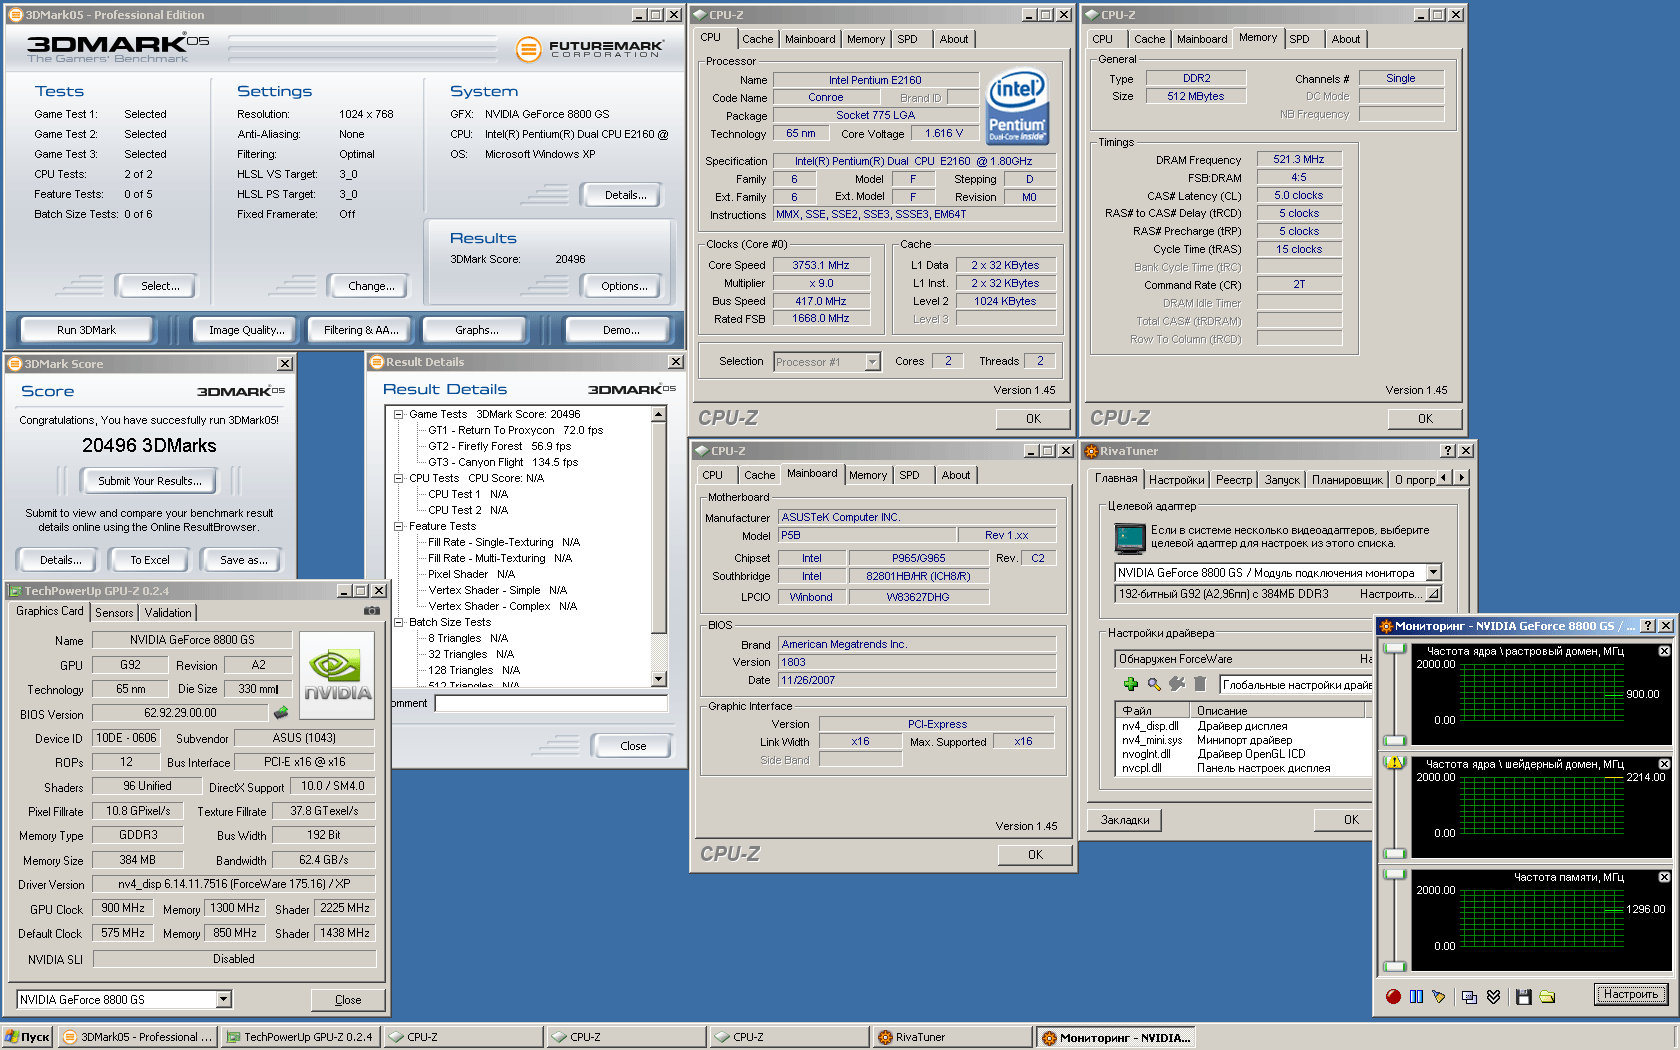Click the RivaTuner title bar help button
Screen dimensions: 1680x1050
click(1447, 451)
